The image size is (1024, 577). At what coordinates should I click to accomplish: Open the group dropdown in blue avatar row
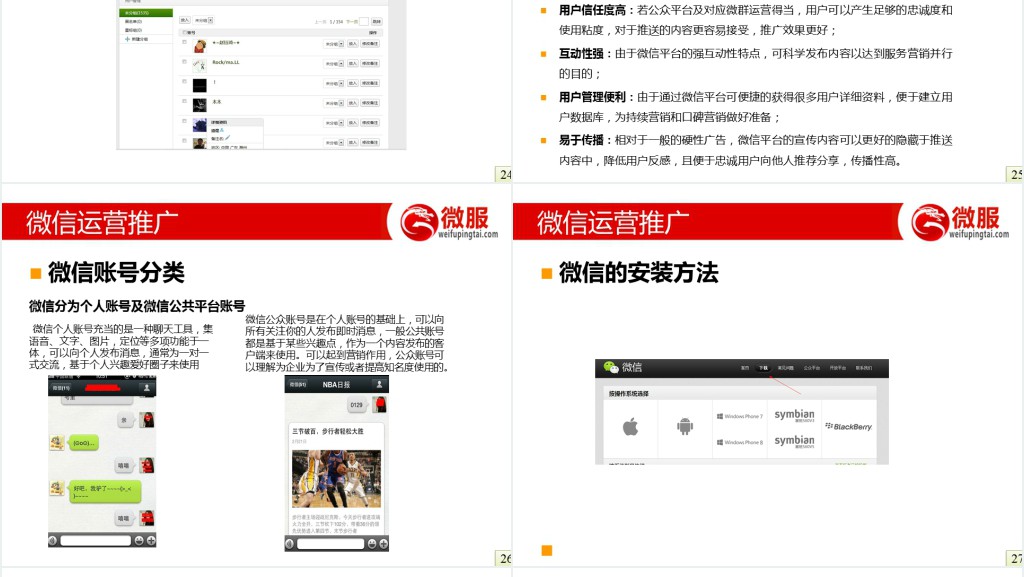(x=334, y=123)
